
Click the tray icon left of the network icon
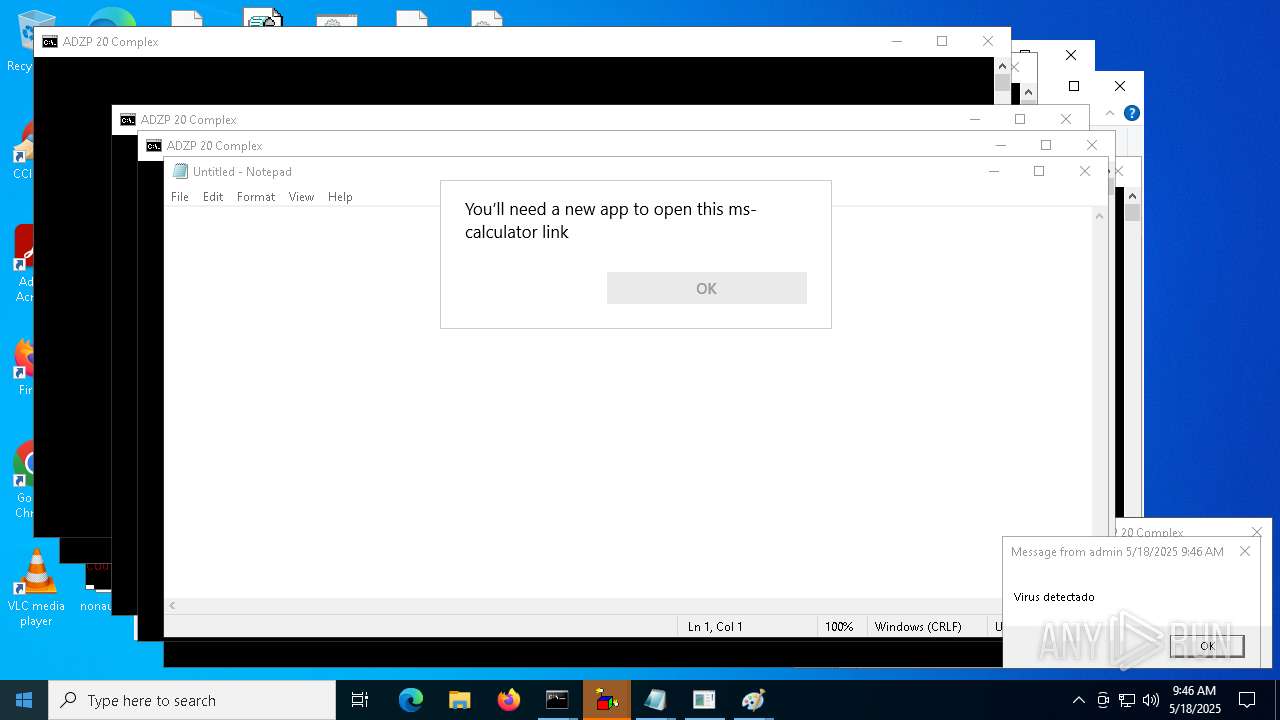pos(1103,700)
